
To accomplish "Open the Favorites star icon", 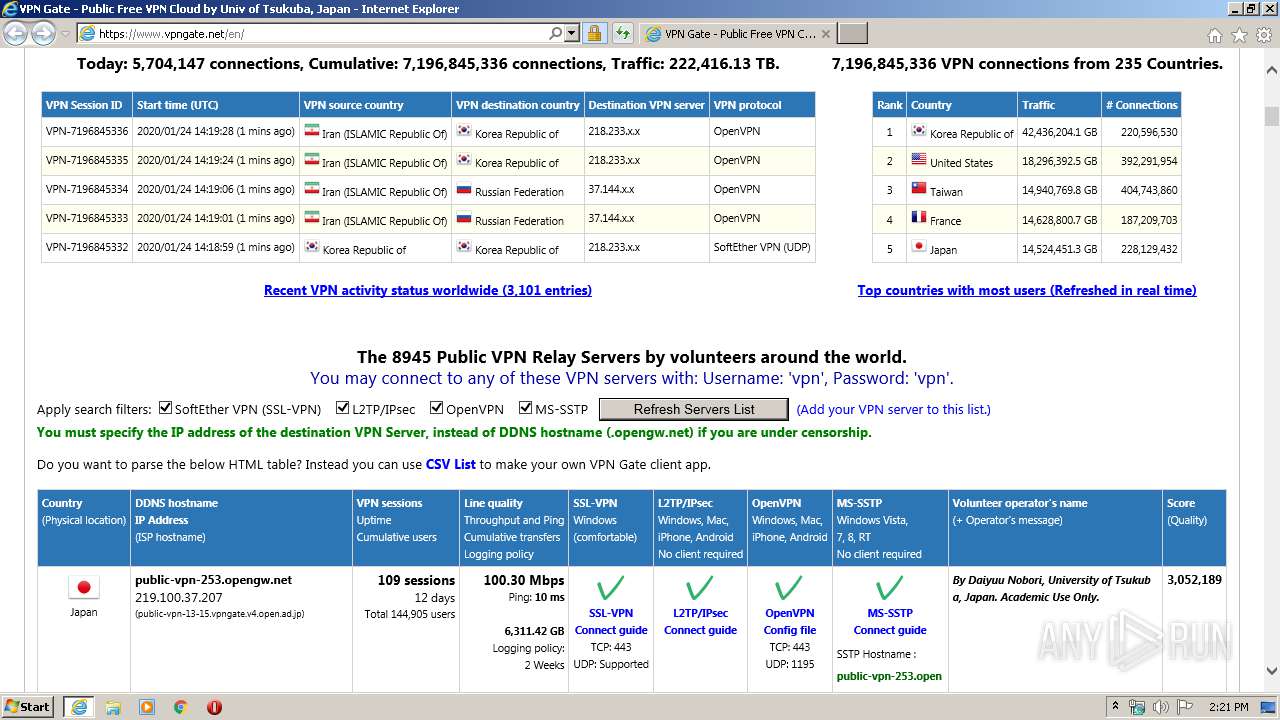I will click(1239, 34).
